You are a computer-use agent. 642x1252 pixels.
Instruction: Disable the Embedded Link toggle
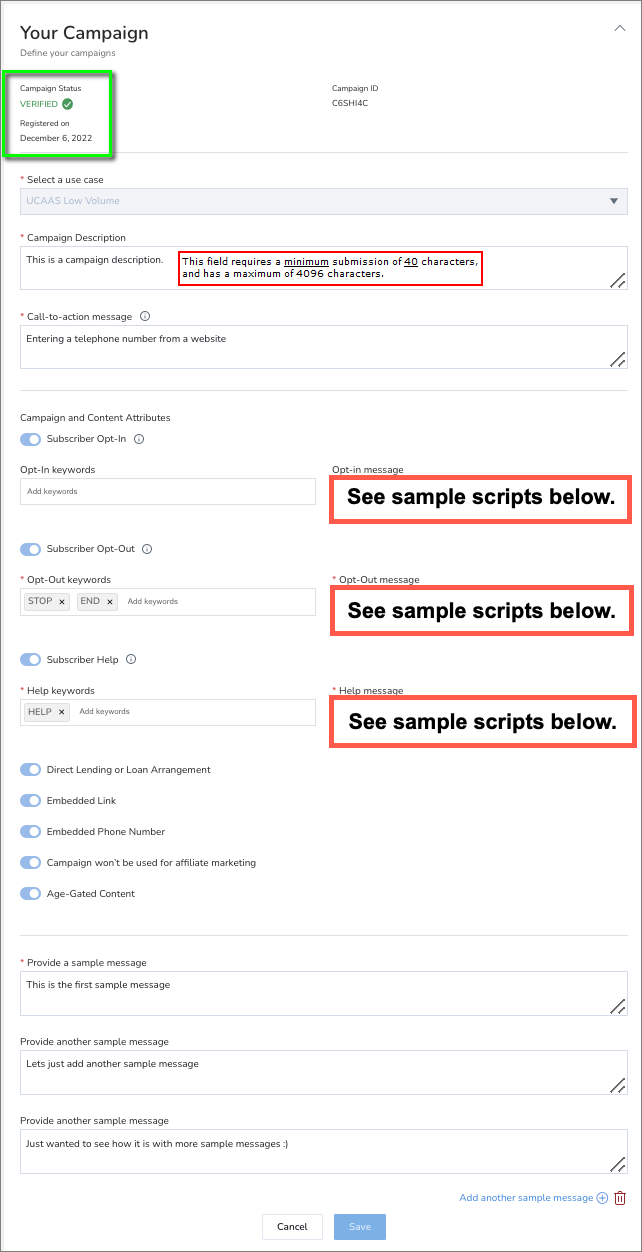click(x=31, y=800)
